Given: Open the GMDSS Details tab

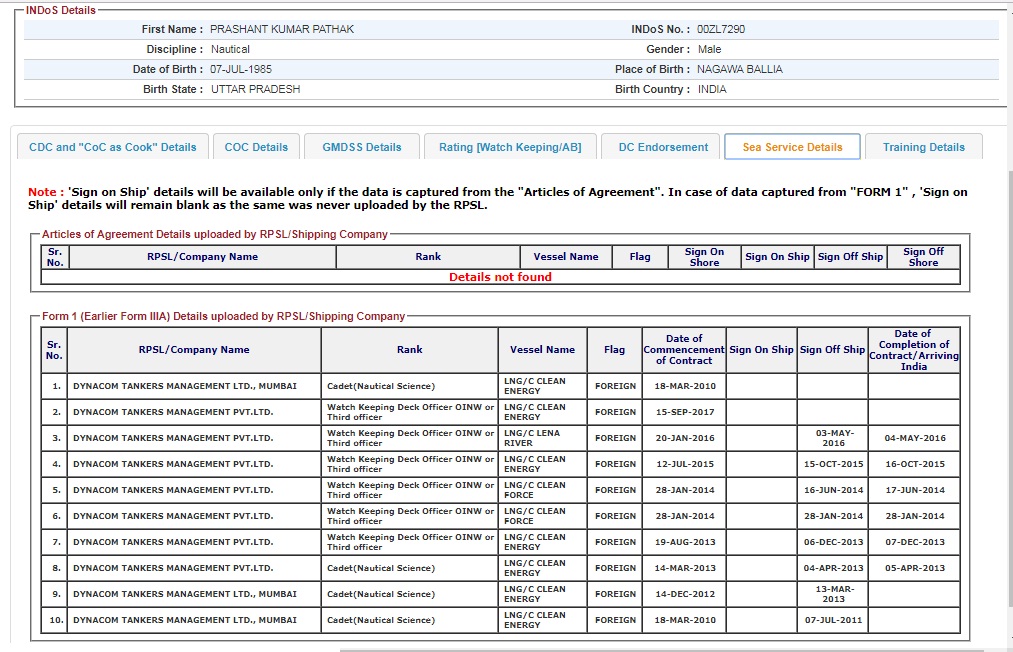Looking at the screenshot, I should coord(361,147).
